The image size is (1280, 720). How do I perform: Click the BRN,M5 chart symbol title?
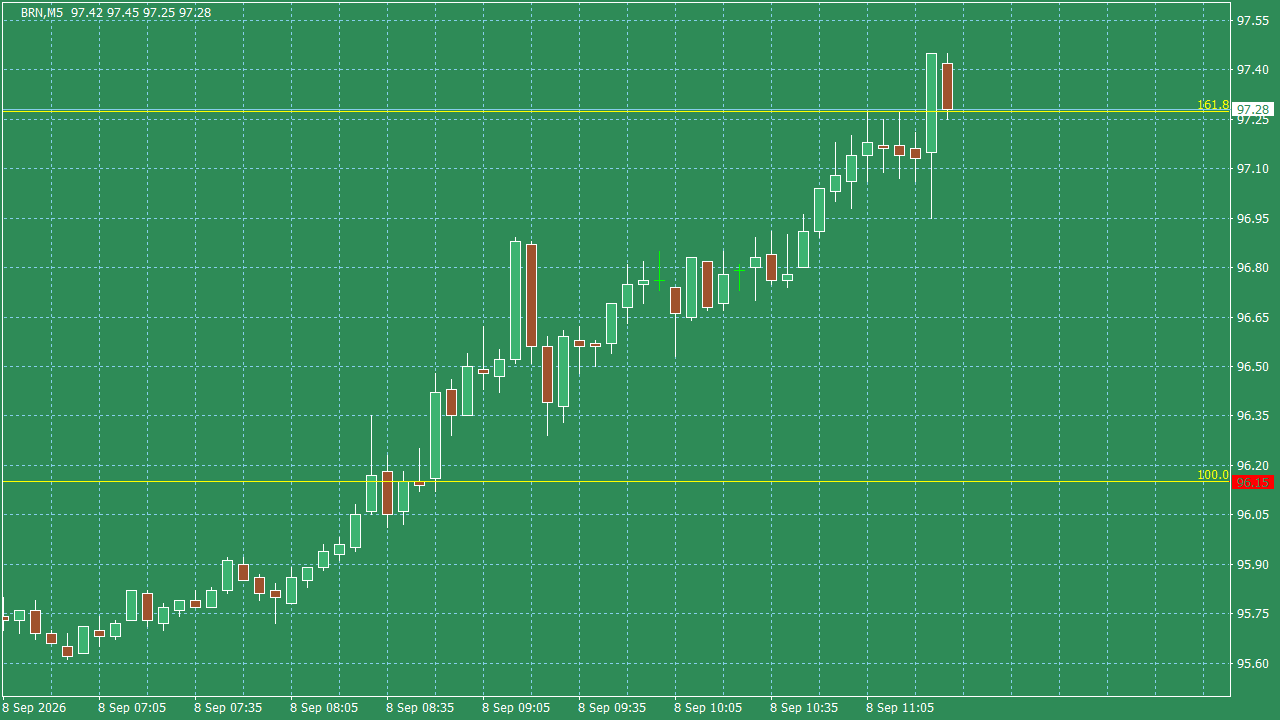coord(44,13)
